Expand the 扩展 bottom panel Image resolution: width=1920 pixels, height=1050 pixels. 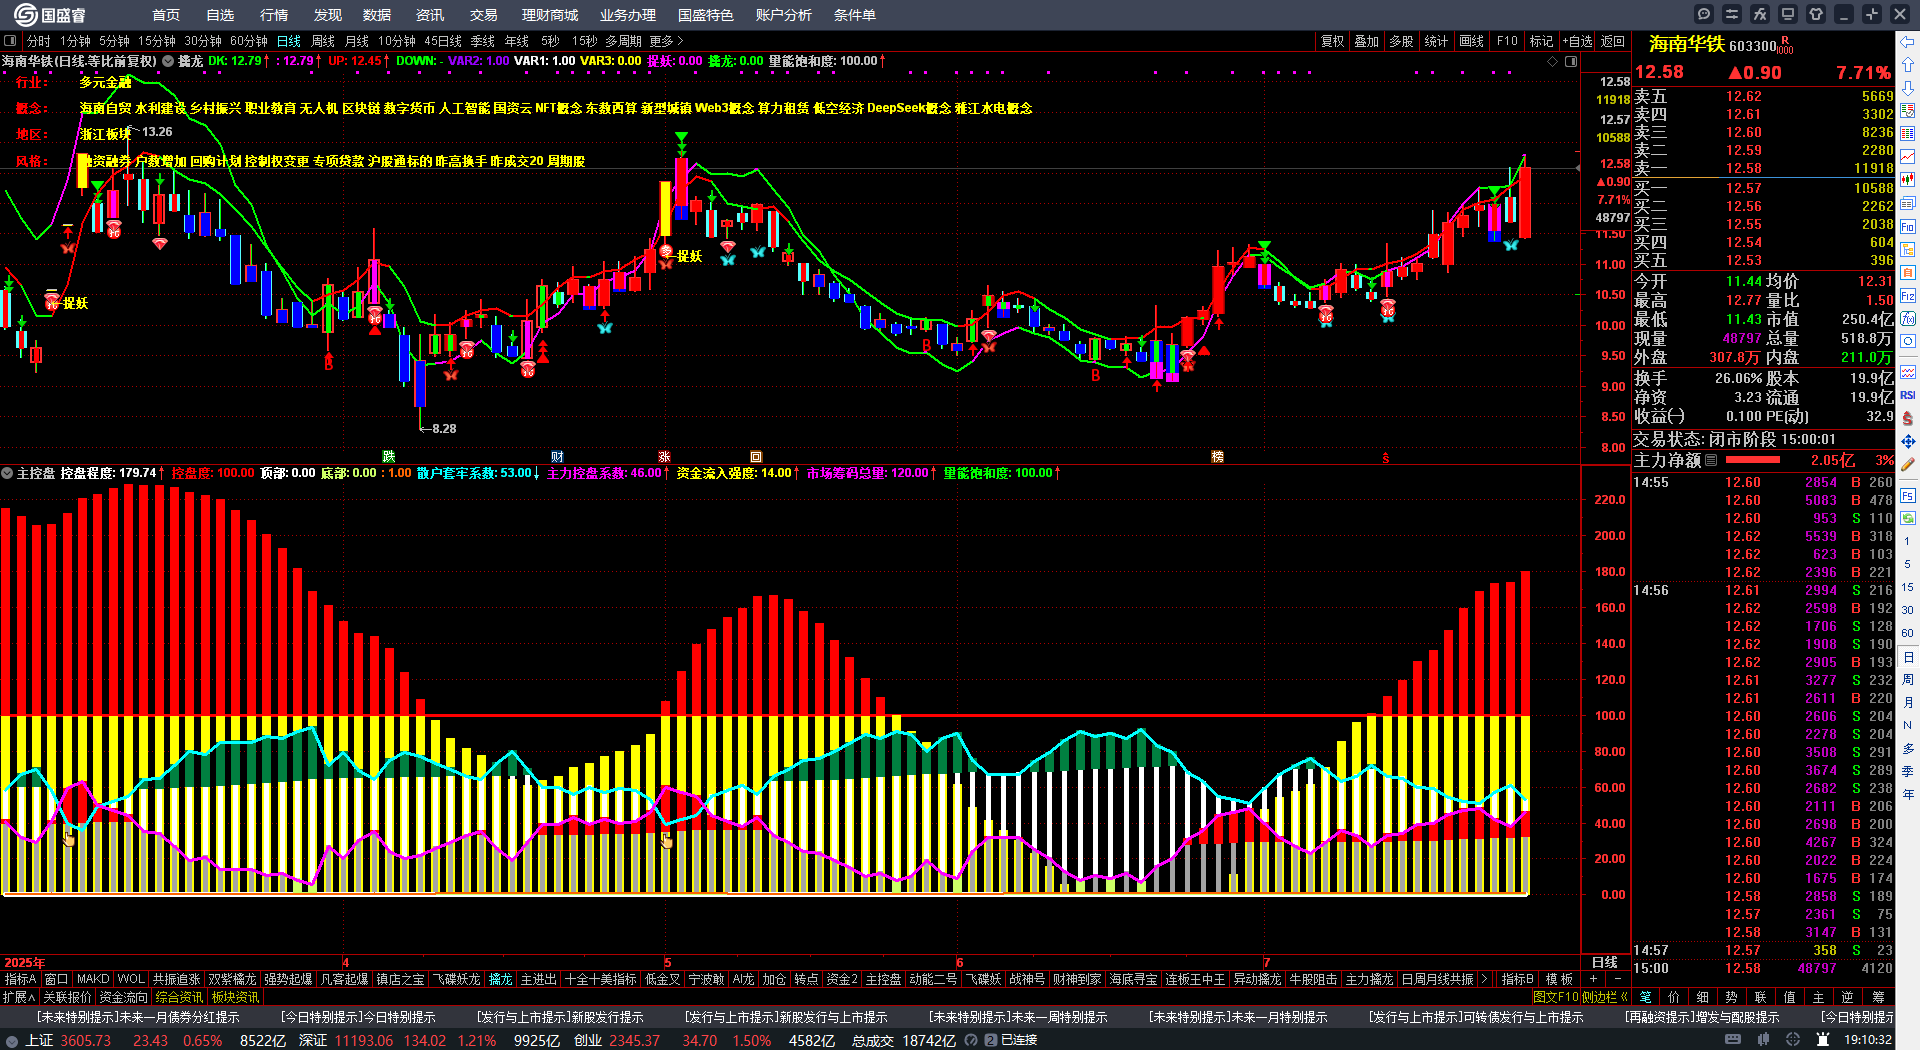[x=19, y=997]
